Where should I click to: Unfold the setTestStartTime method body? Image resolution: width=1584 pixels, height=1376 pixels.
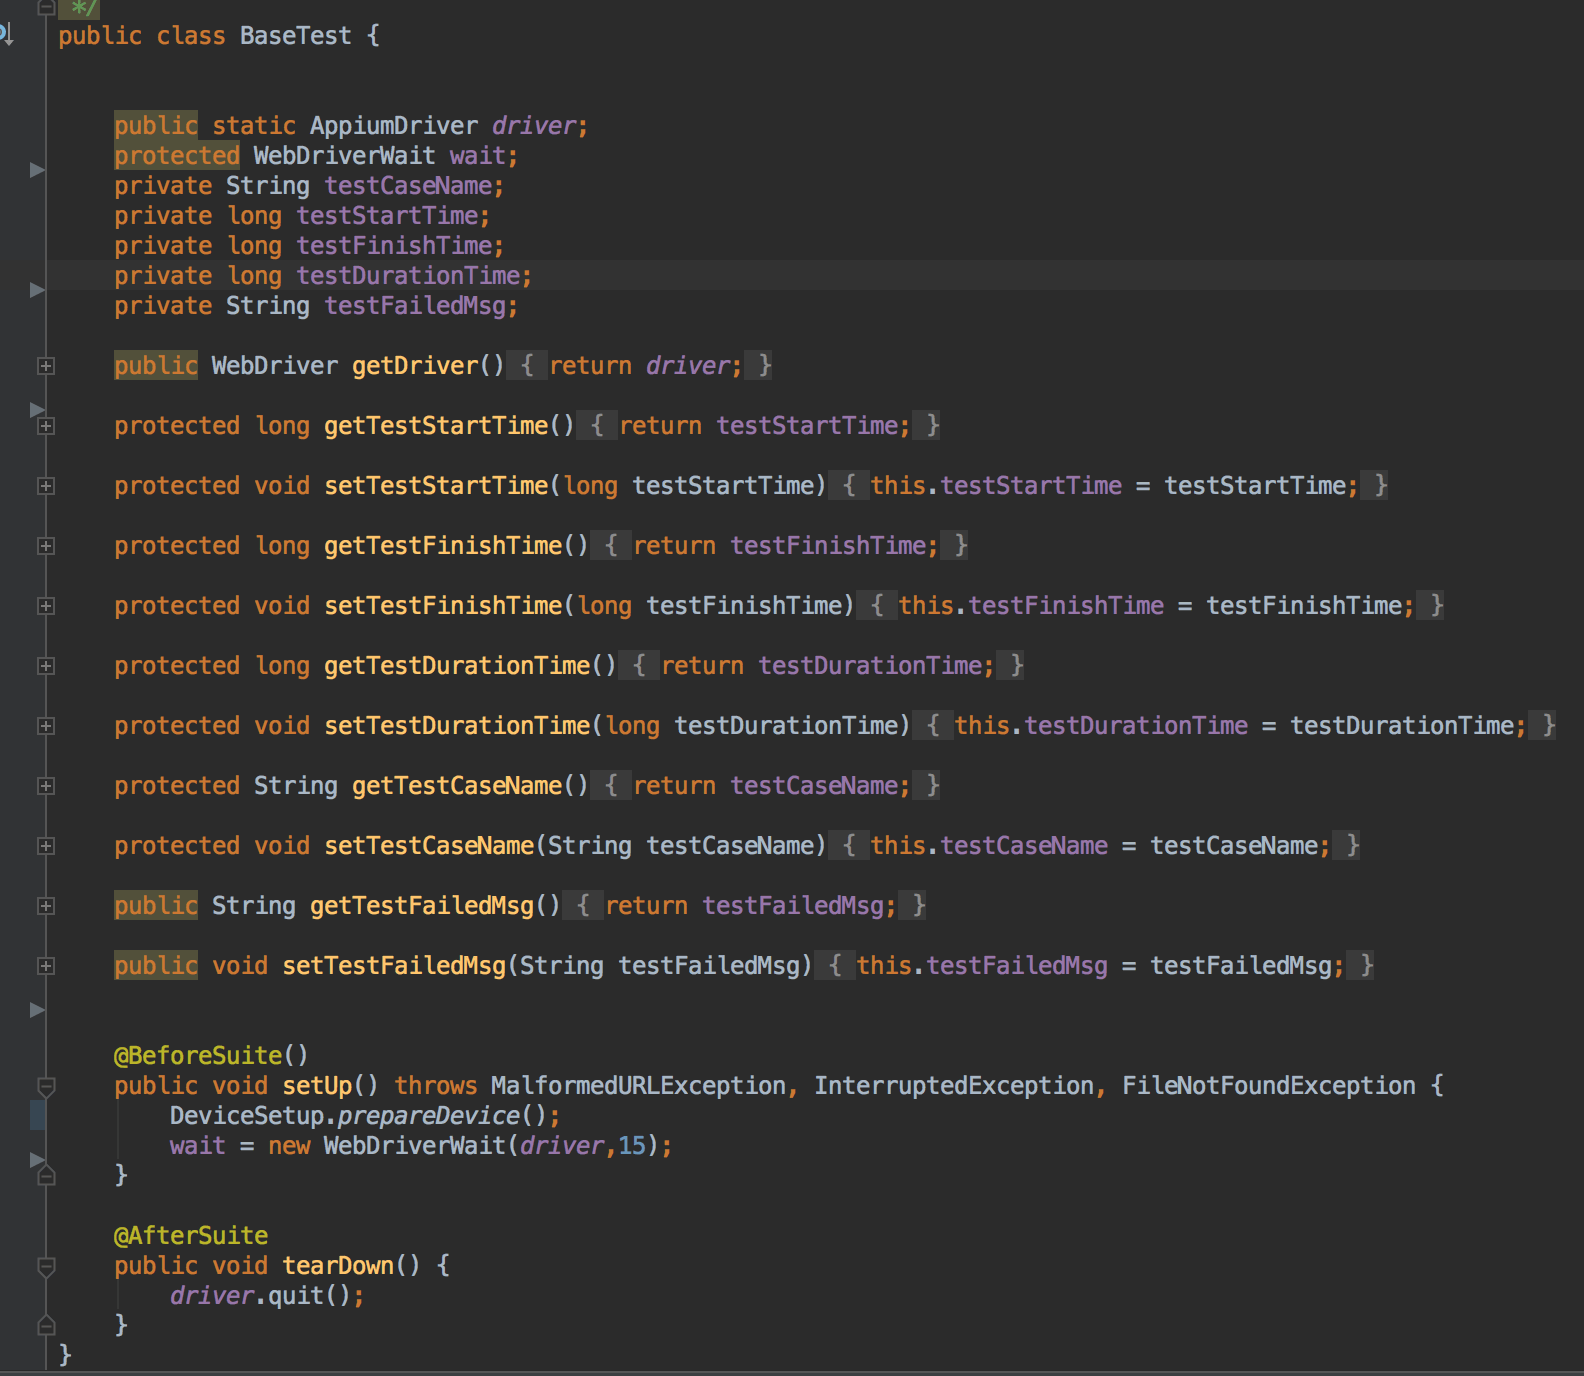46,486
